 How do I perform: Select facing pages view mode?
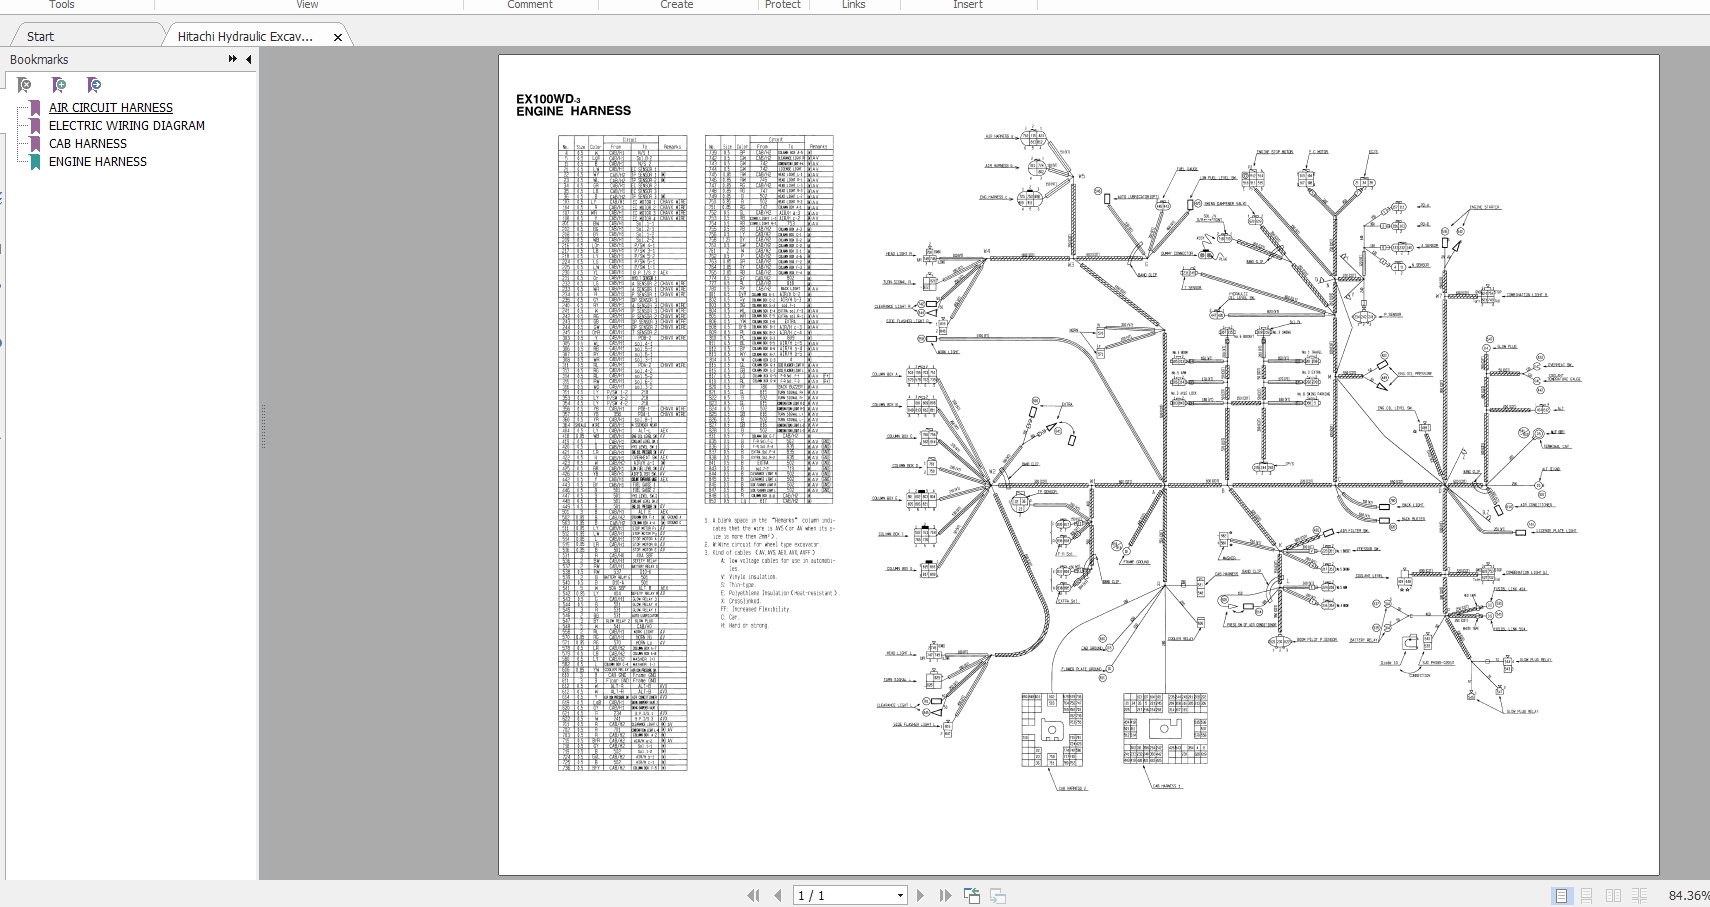click(1613, 896)
